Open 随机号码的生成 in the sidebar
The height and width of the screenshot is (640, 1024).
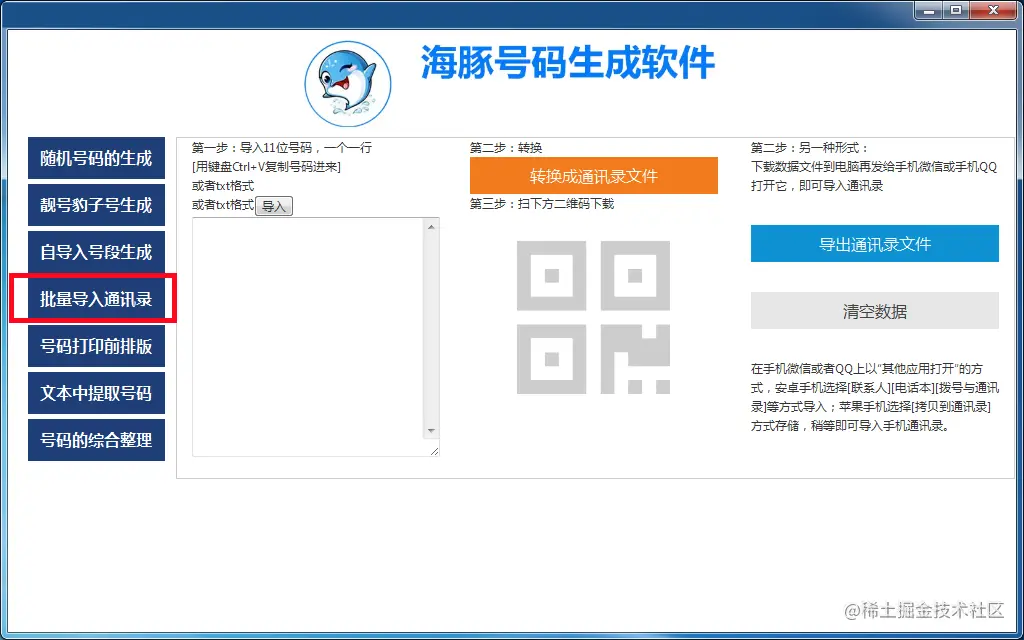[96, 158]
